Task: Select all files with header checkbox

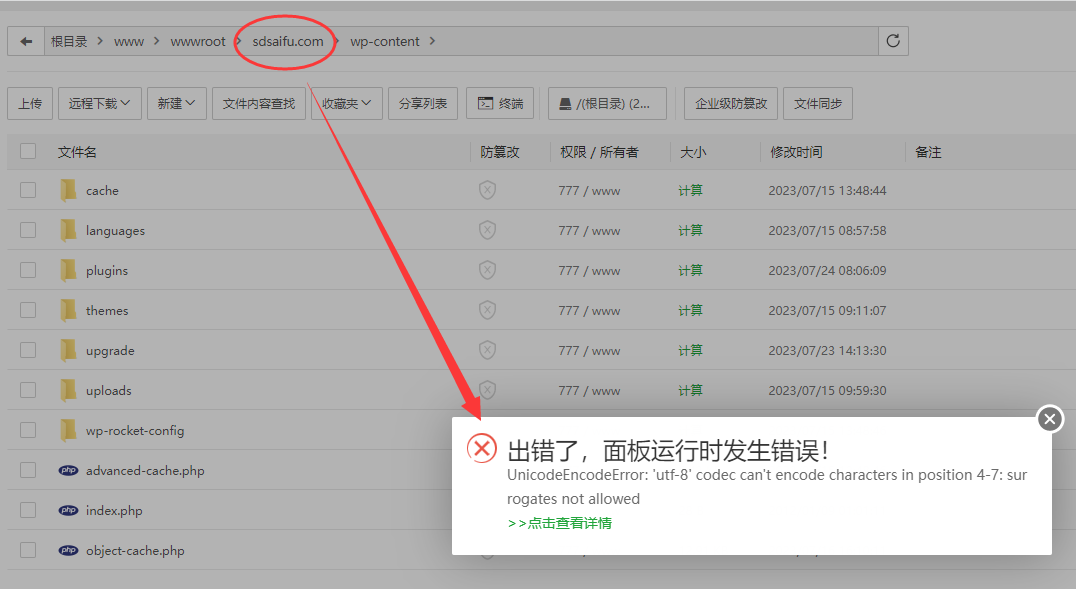Action: pyautogui.click(x=28, y=151)
